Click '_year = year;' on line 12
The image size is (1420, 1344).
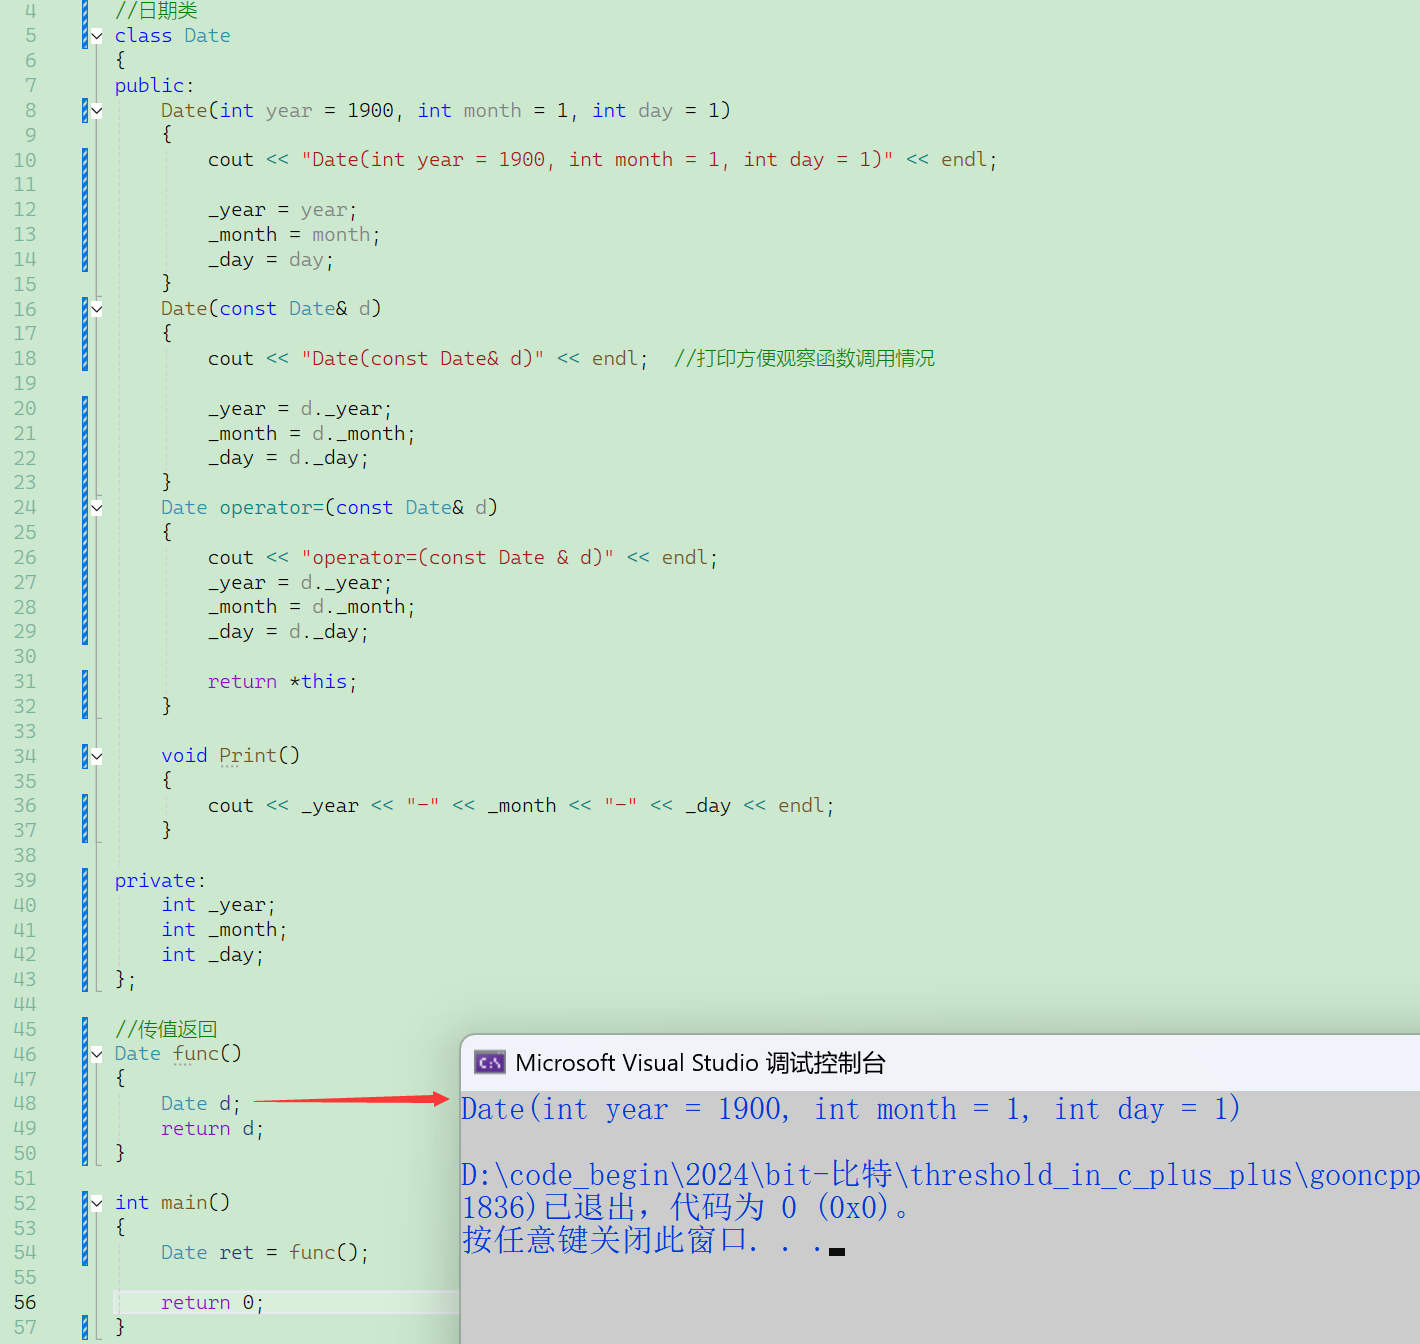click(282, 210)
